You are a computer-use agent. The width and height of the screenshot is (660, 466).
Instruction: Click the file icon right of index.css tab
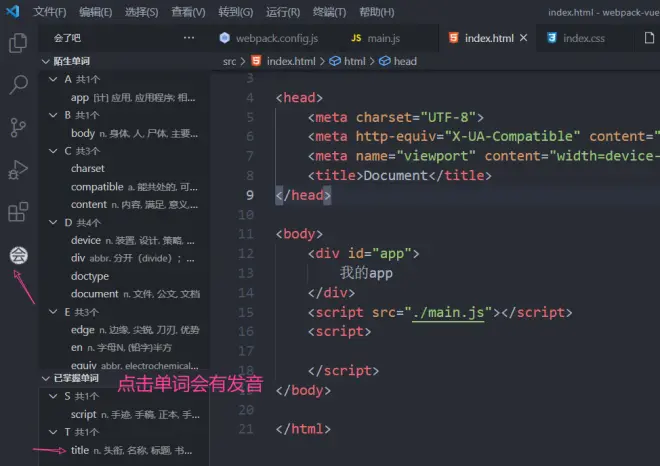coord(649,38)
